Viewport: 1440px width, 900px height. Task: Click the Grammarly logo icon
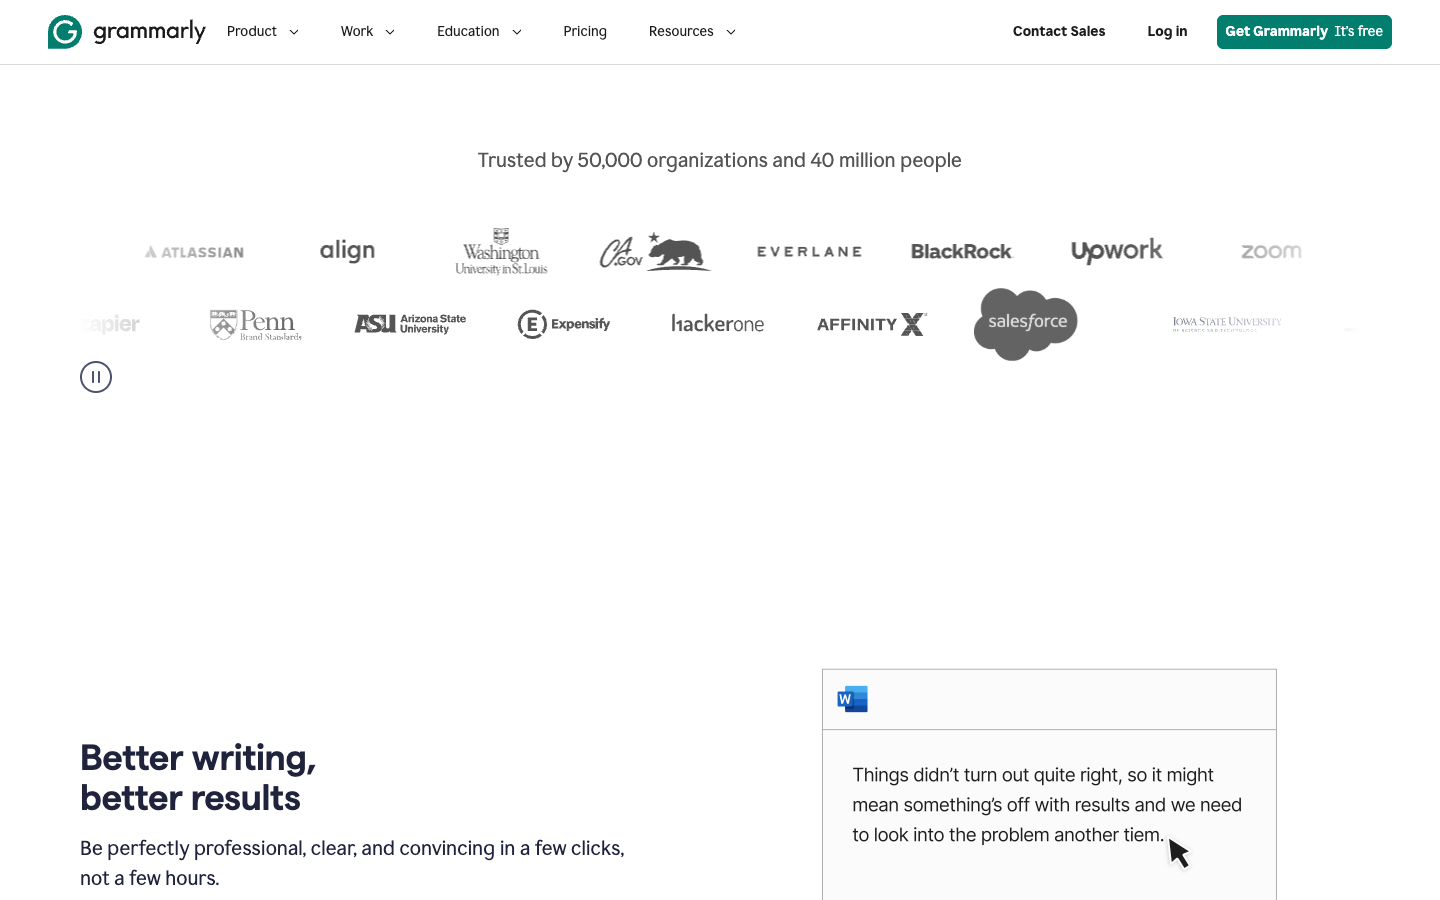(65, 32)
